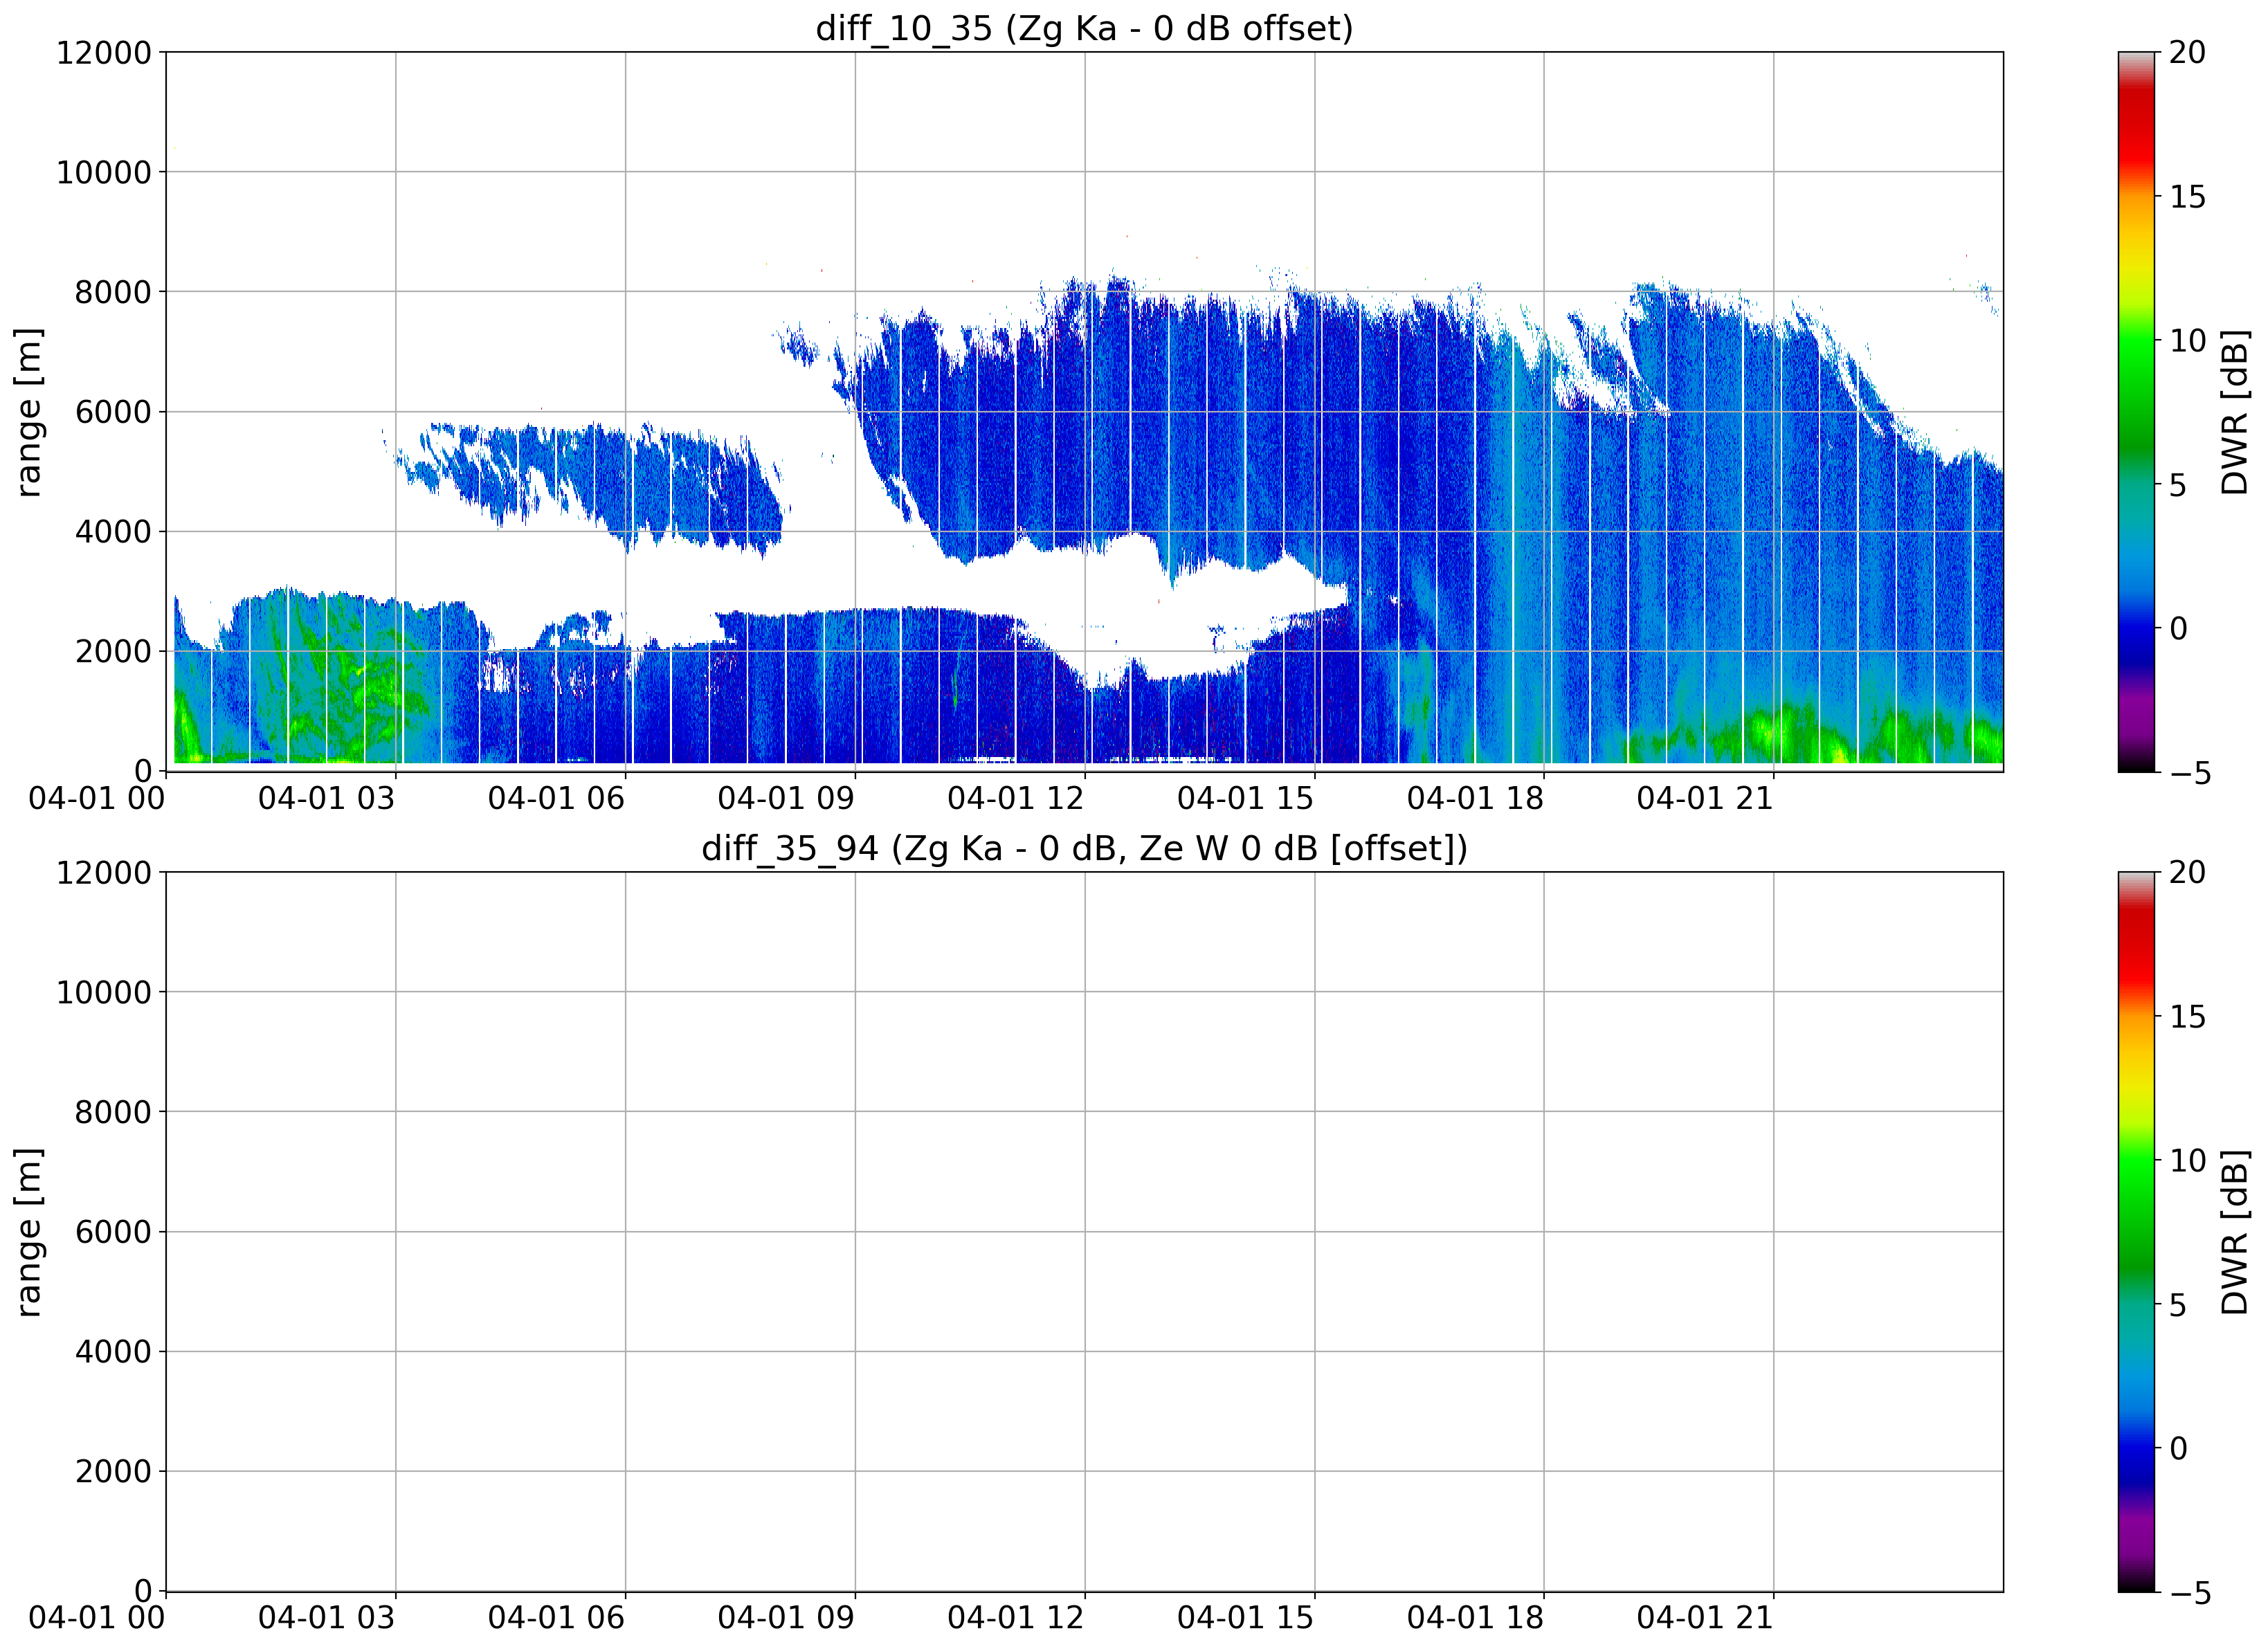2268x1649 pixels.
Task: Click colorbar tick "15" of diff_35_94 plot
Action: [2188, 1017]
